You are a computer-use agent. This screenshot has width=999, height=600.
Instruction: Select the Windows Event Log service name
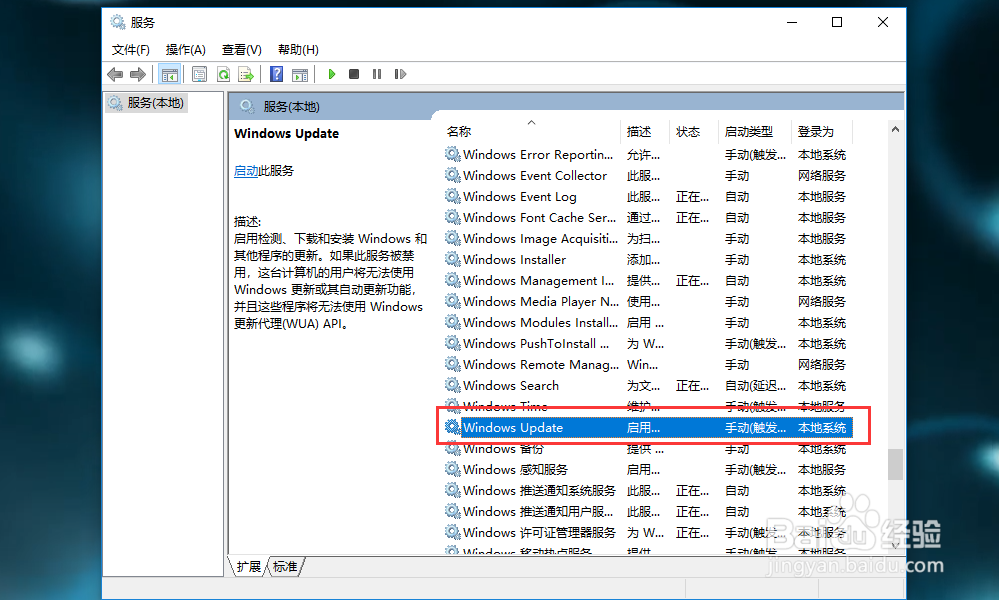520,197
